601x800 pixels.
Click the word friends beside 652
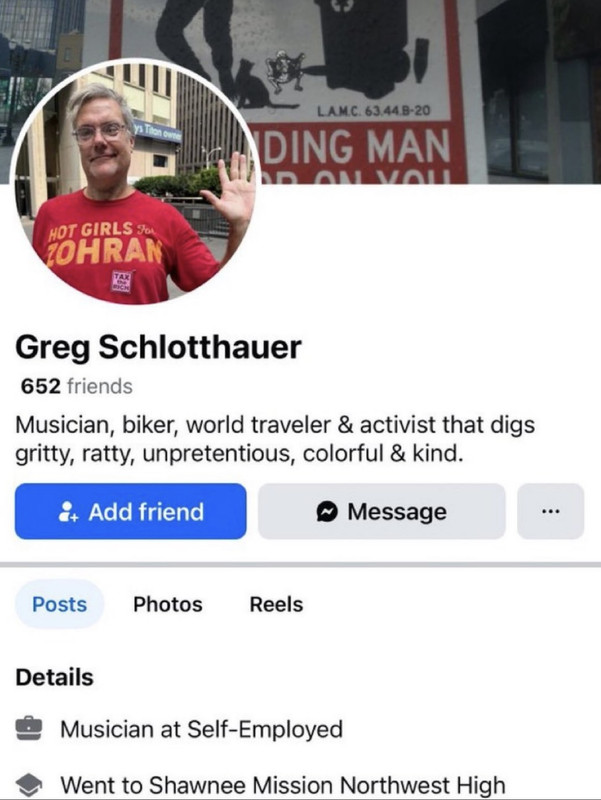point(100,386)
